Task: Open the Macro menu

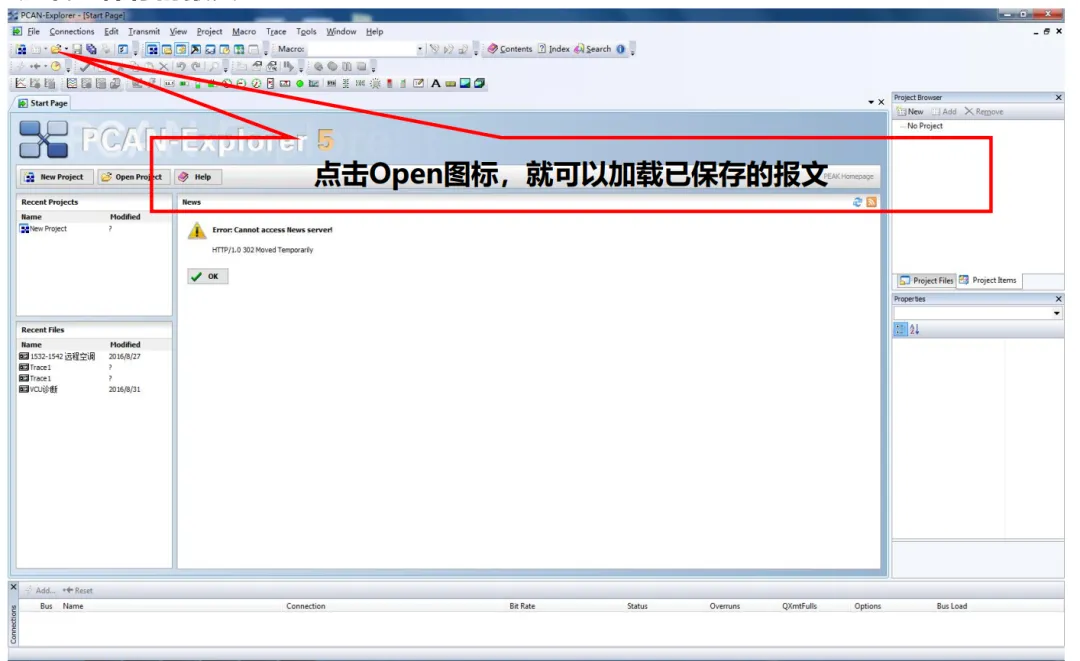Action: (244, 32)
